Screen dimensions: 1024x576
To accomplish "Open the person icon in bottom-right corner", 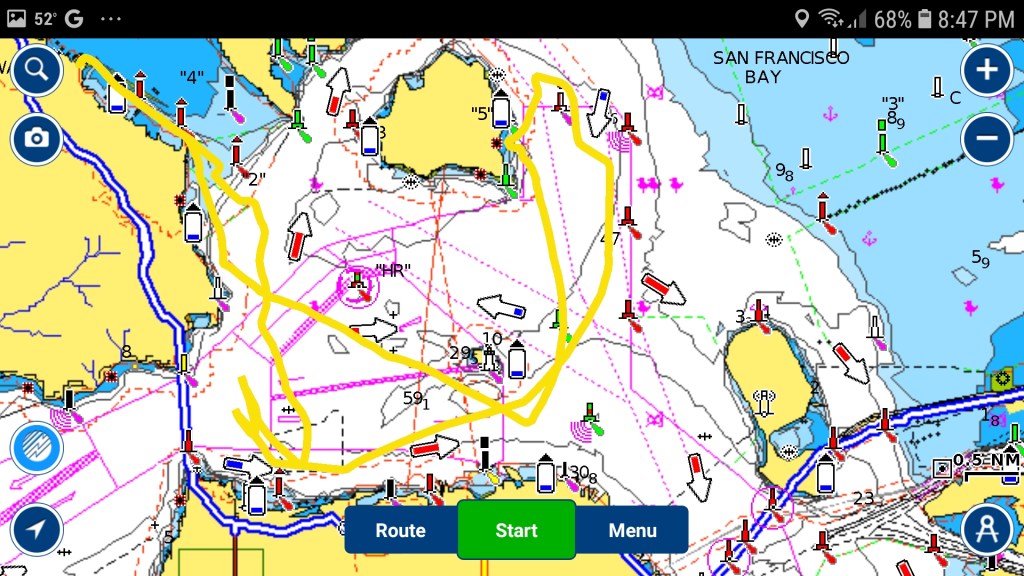I will [x=986, y=530].
